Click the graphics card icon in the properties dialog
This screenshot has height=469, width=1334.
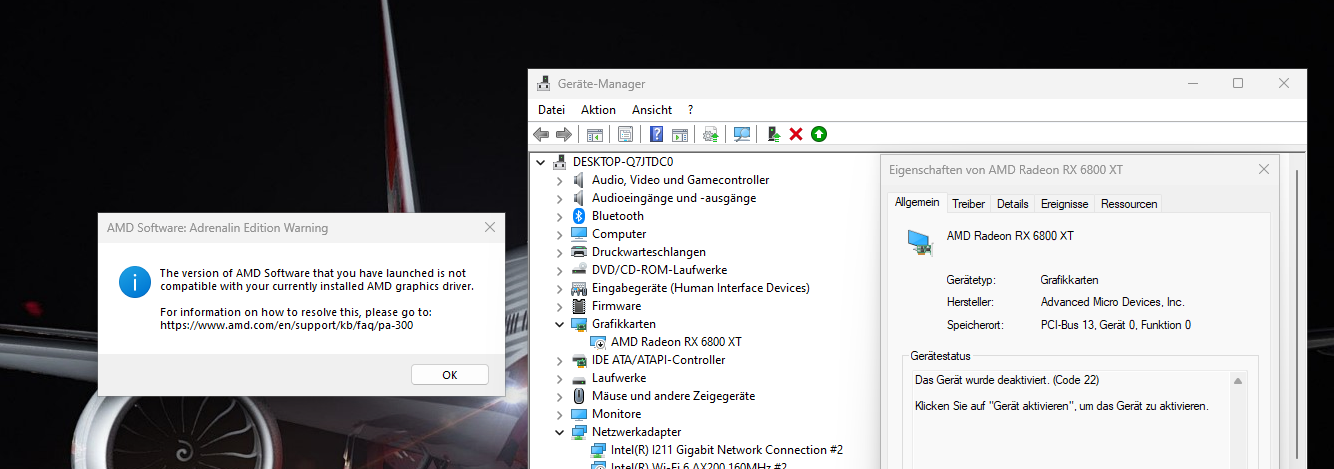920,241
